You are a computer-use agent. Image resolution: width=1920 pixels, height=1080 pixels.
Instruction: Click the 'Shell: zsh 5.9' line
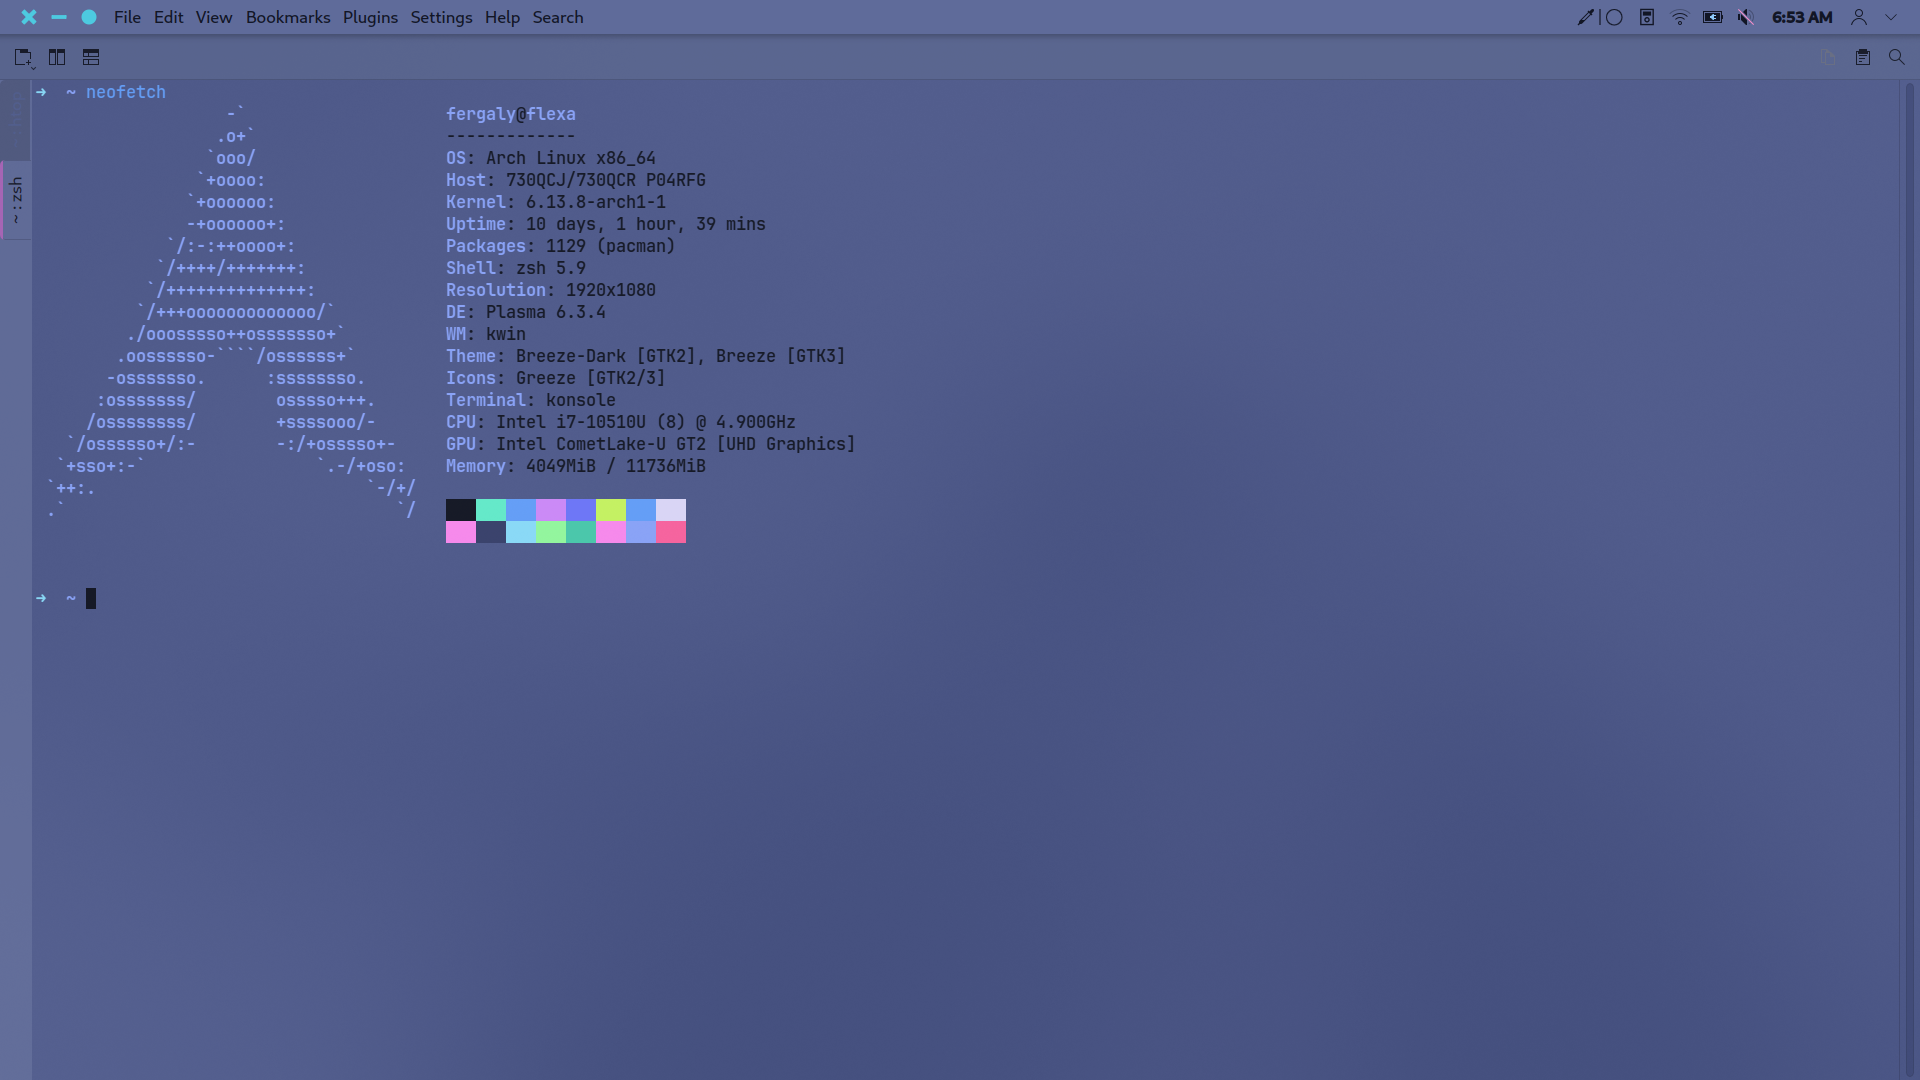coord(516,268)
